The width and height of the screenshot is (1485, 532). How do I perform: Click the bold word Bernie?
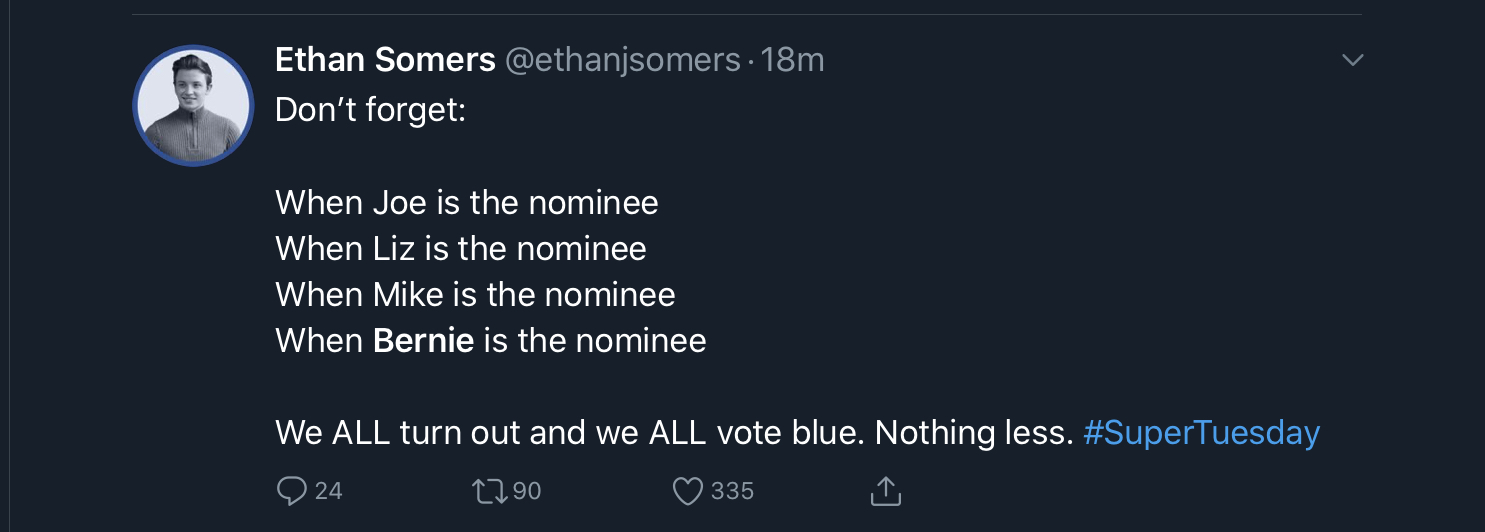(423, 341)
